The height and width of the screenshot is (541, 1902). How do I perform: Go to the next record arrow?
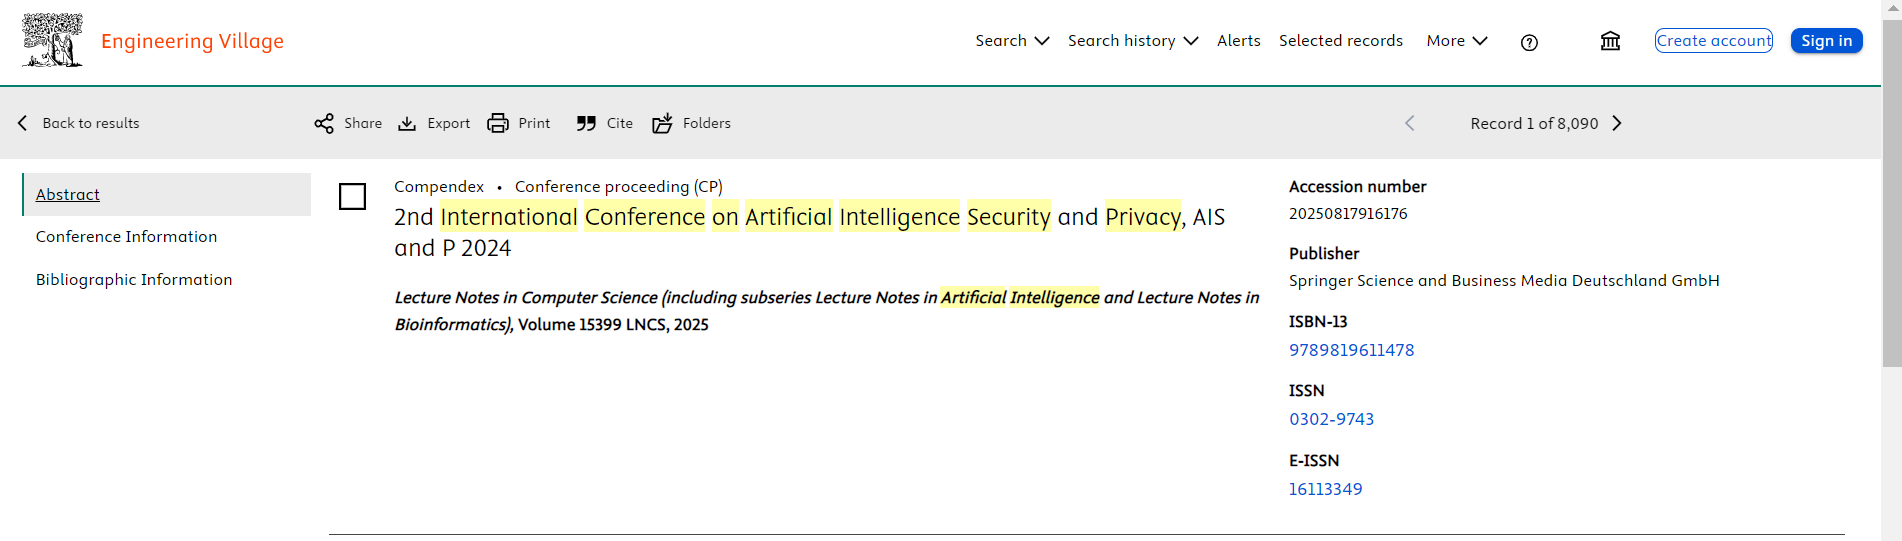[x=1617, y=123]
